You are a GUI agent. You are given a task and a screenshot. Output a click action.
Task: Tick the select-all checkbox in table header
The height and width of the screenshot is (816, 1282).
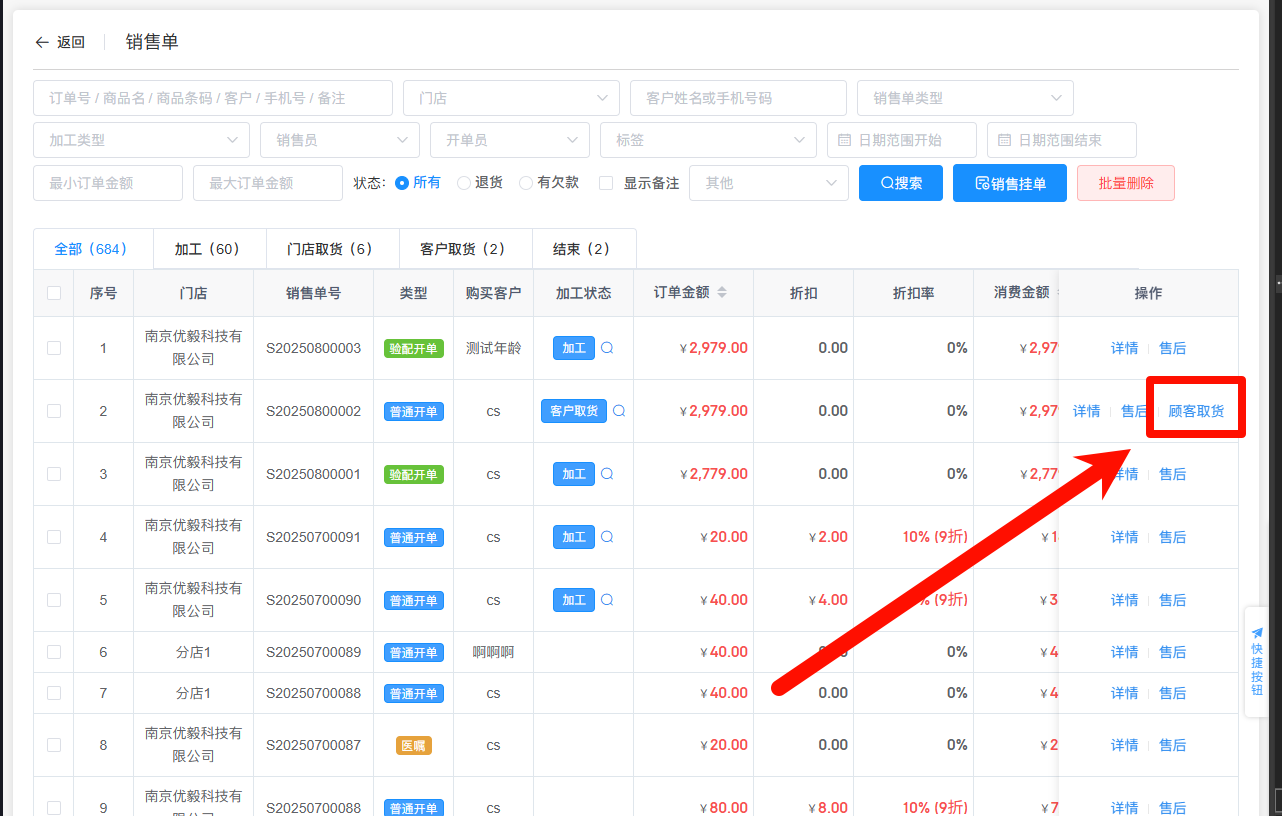pos(54,293)
